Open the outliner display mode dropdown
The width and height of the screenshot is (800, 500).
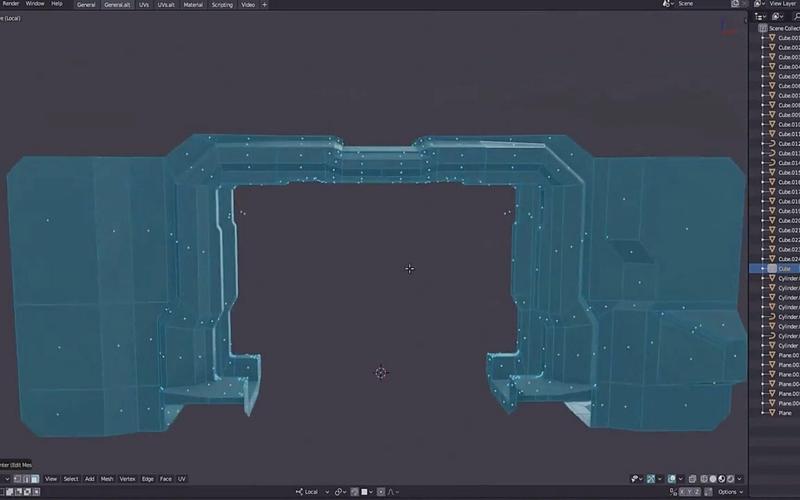click(761, 17)
